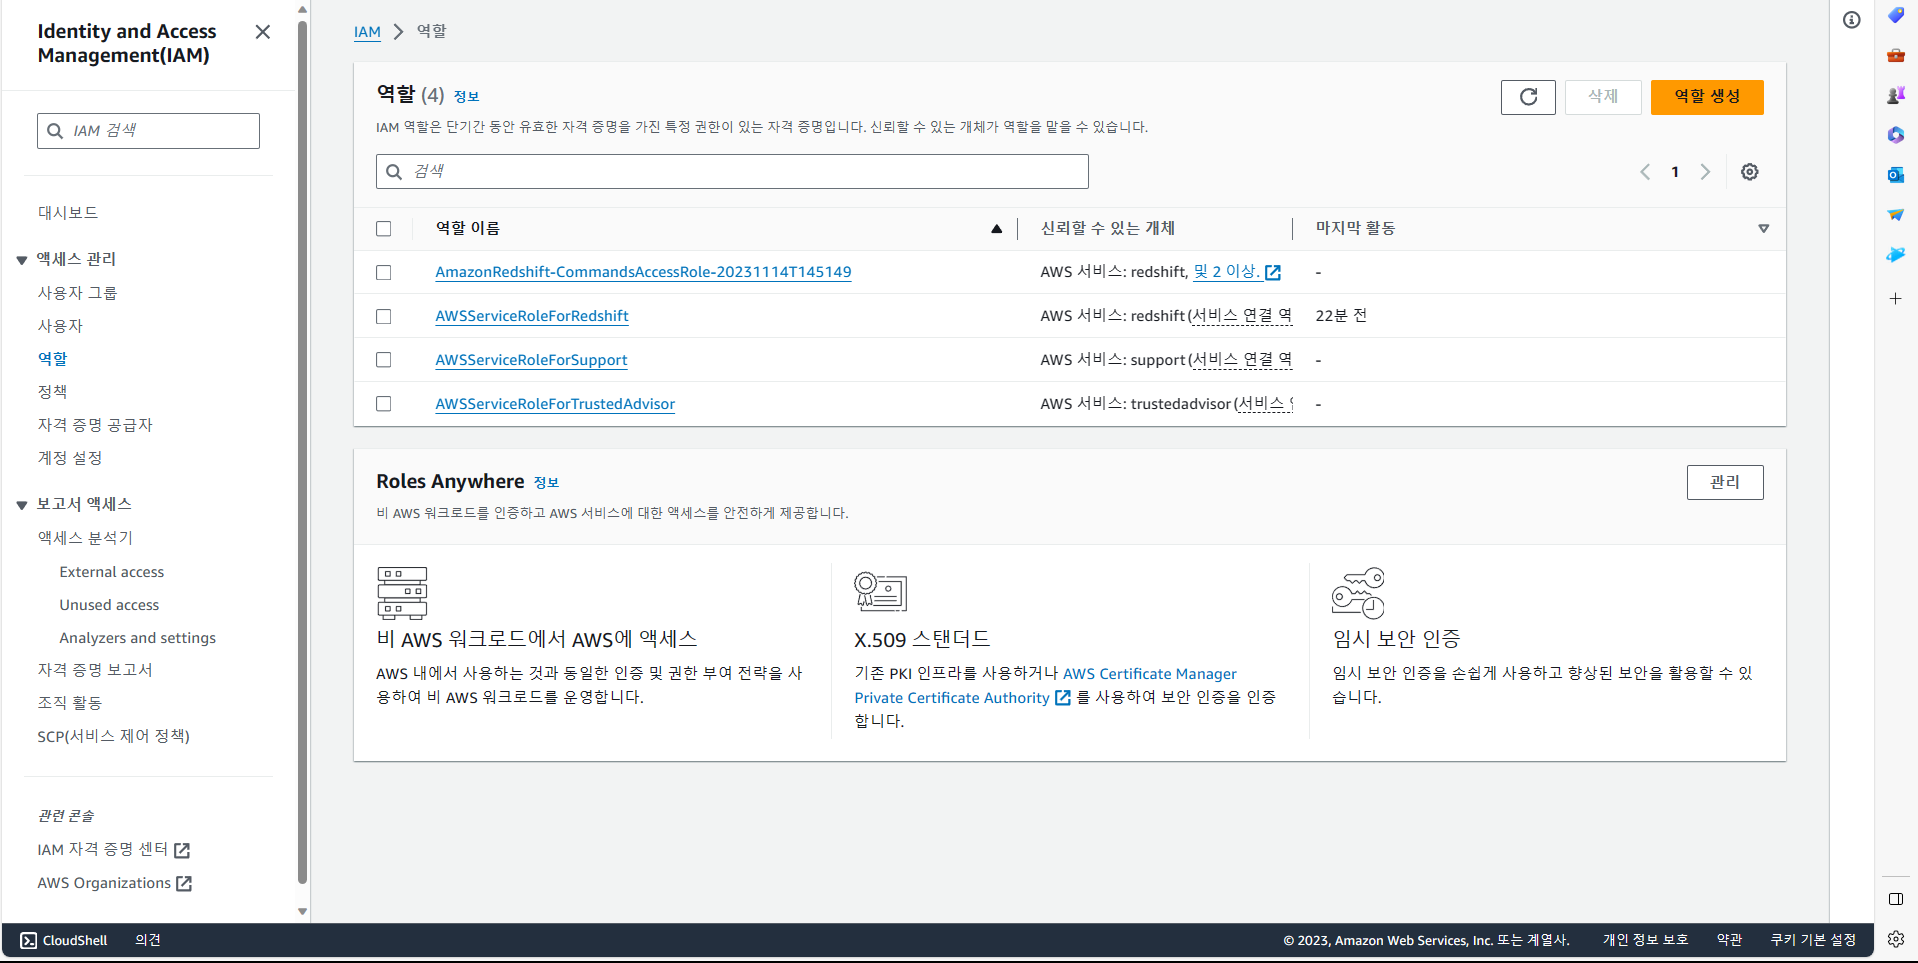Open 계정 설정 in sidebar
Image resolution: width=1918 pixels, height=963 pixels.
pyautogui.click(x=70, y=458)
